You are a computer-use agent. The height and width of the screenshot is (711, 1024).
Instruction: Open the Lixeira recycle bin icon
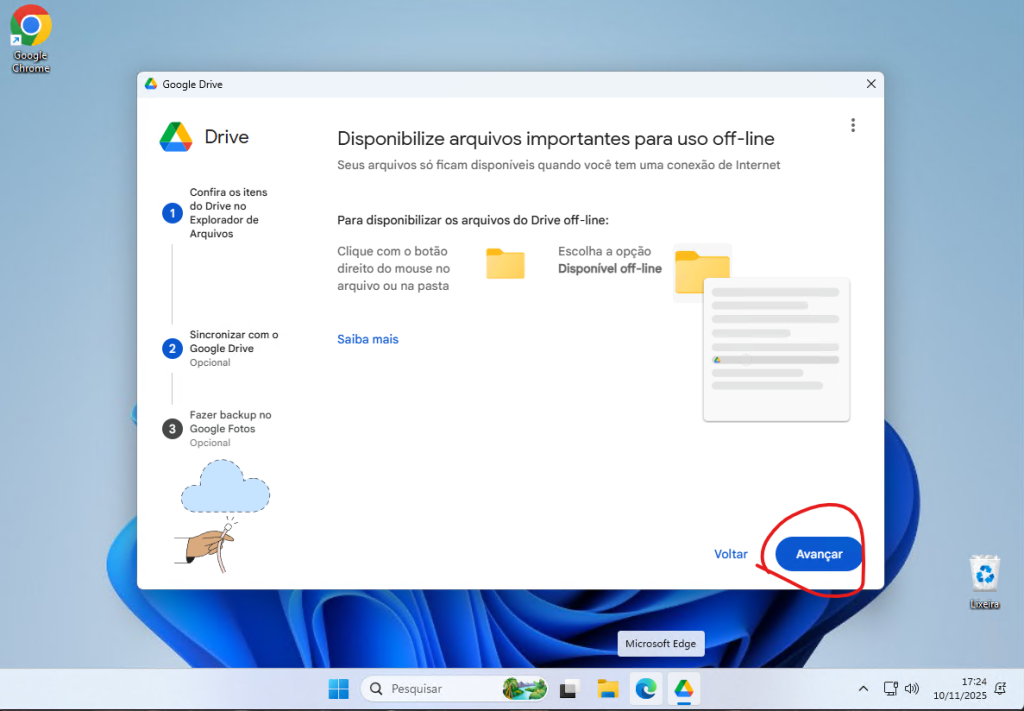(985, 580)
